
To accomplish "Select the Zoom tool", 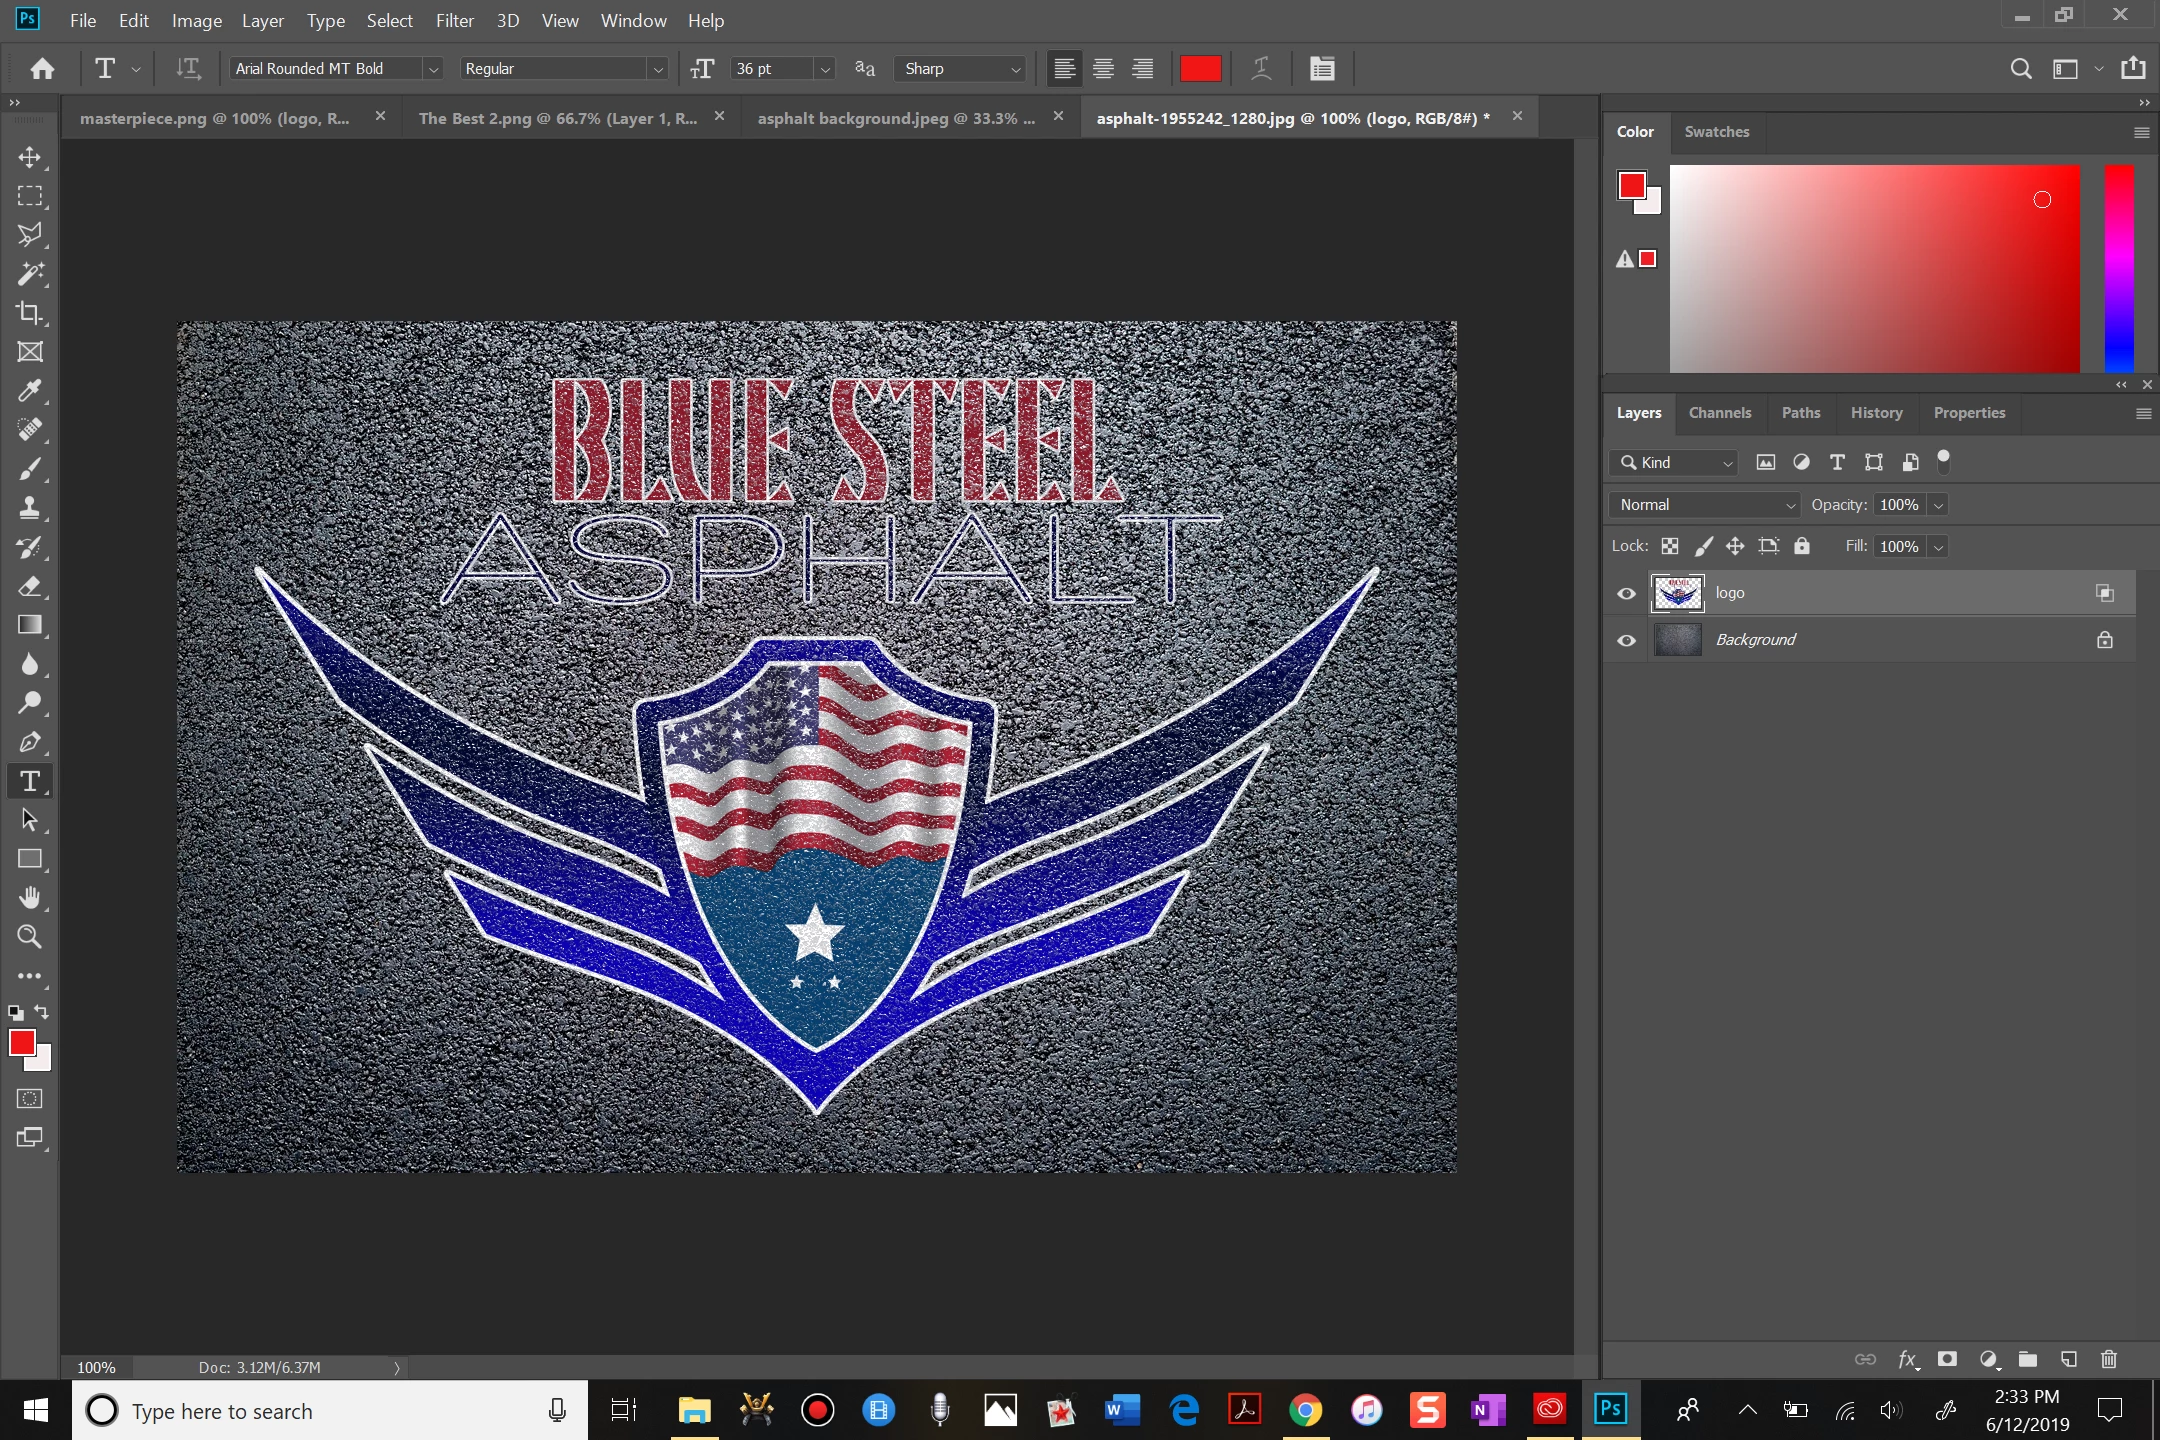I will click(30, 937).
